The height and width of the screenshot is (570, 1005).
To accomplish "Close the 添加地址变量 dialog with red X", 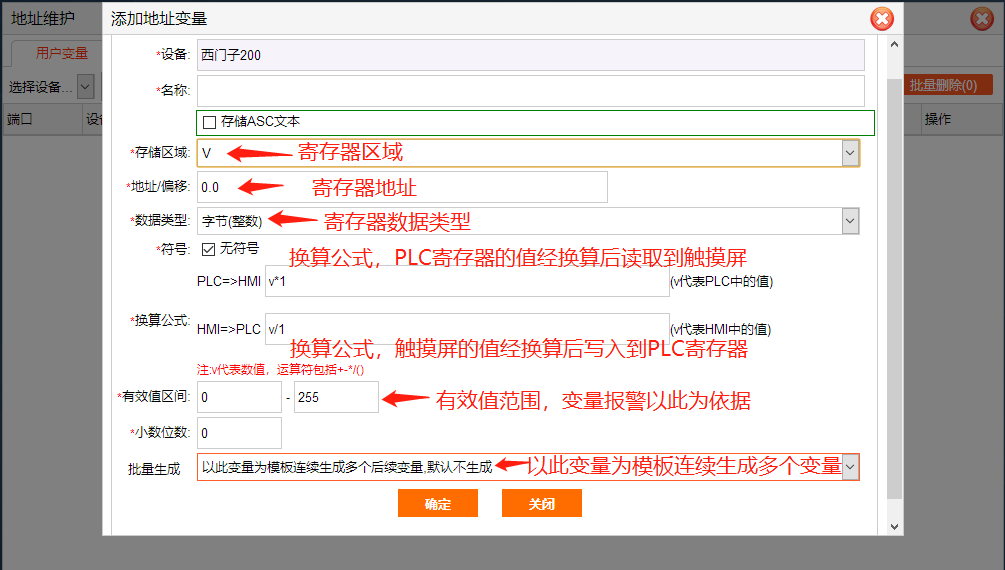I will click(881, 18).
